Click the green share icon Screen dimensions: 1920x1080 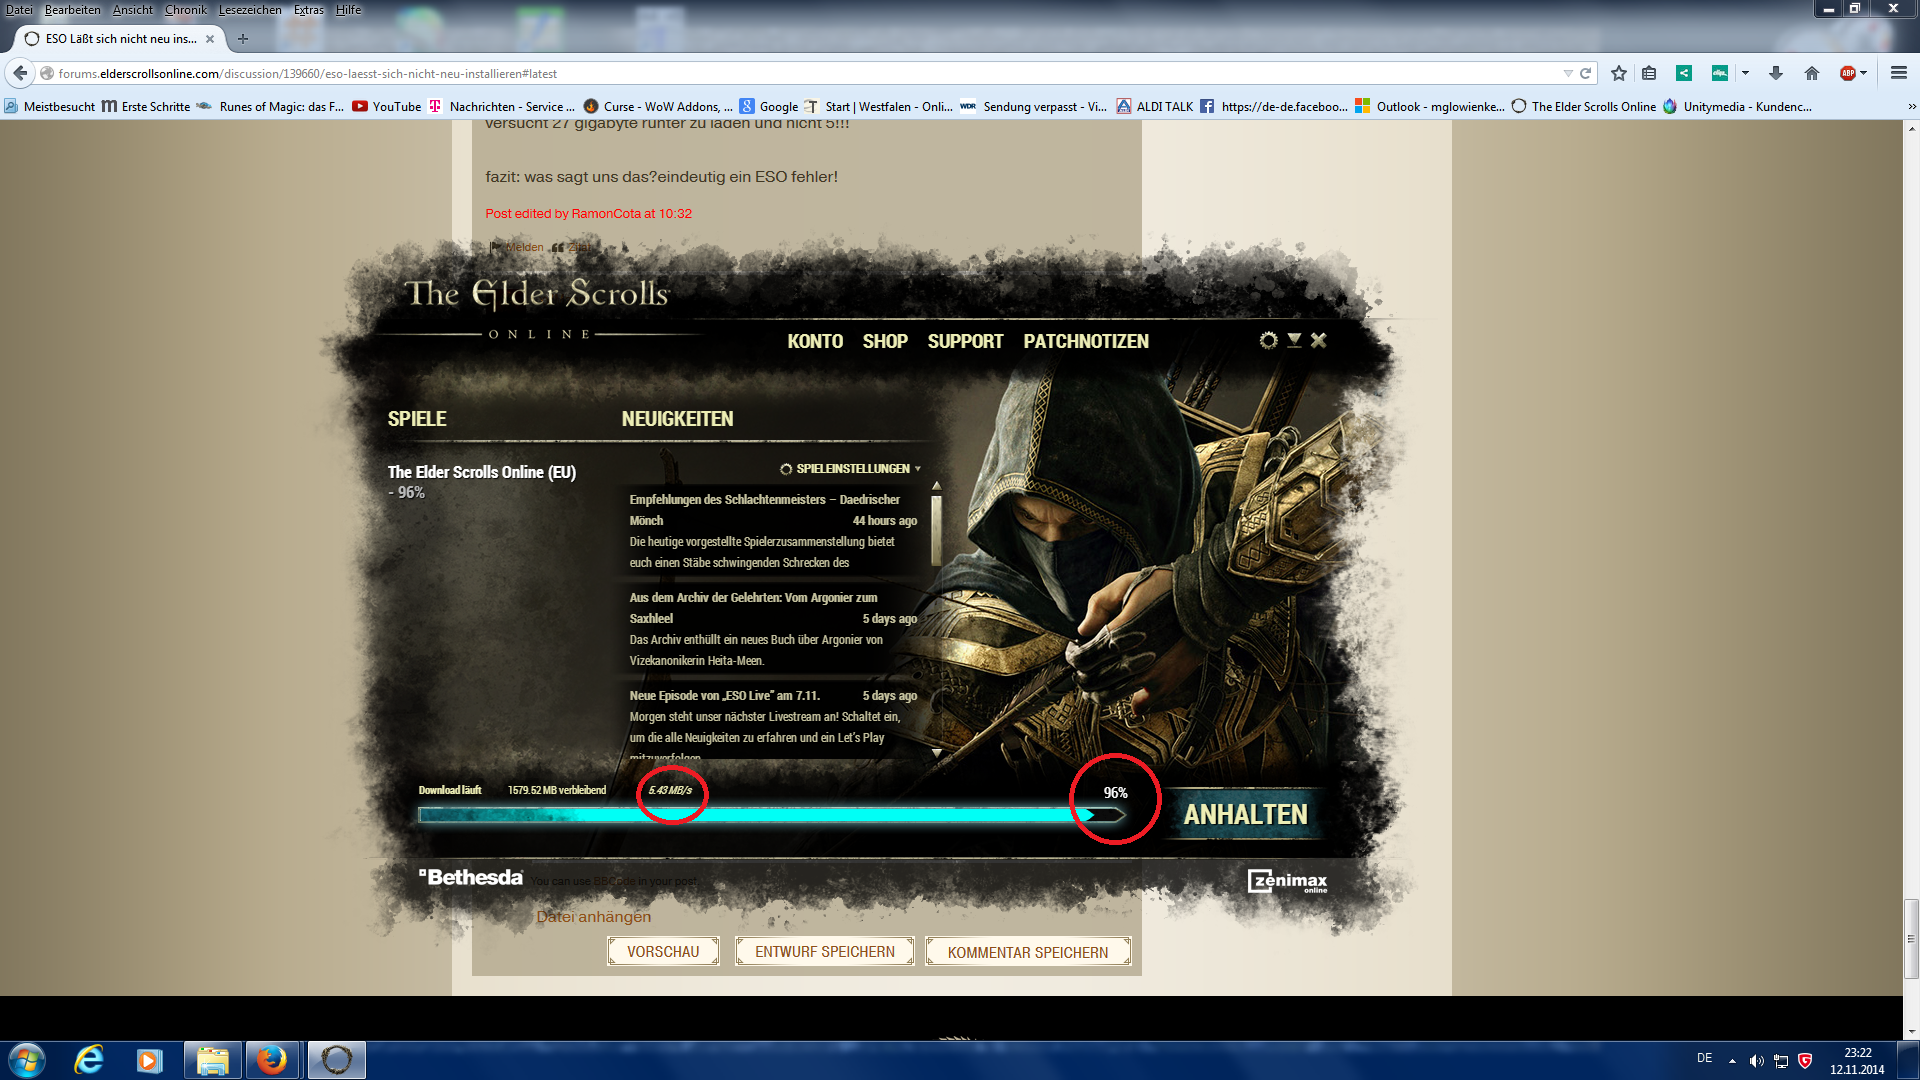(1684, 73)
